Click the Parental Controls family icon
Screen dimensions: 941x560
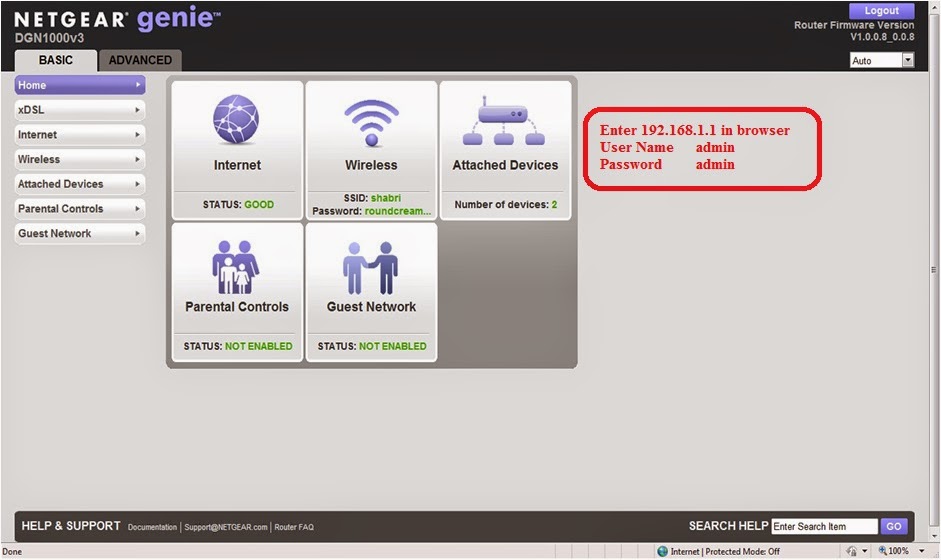236,267
